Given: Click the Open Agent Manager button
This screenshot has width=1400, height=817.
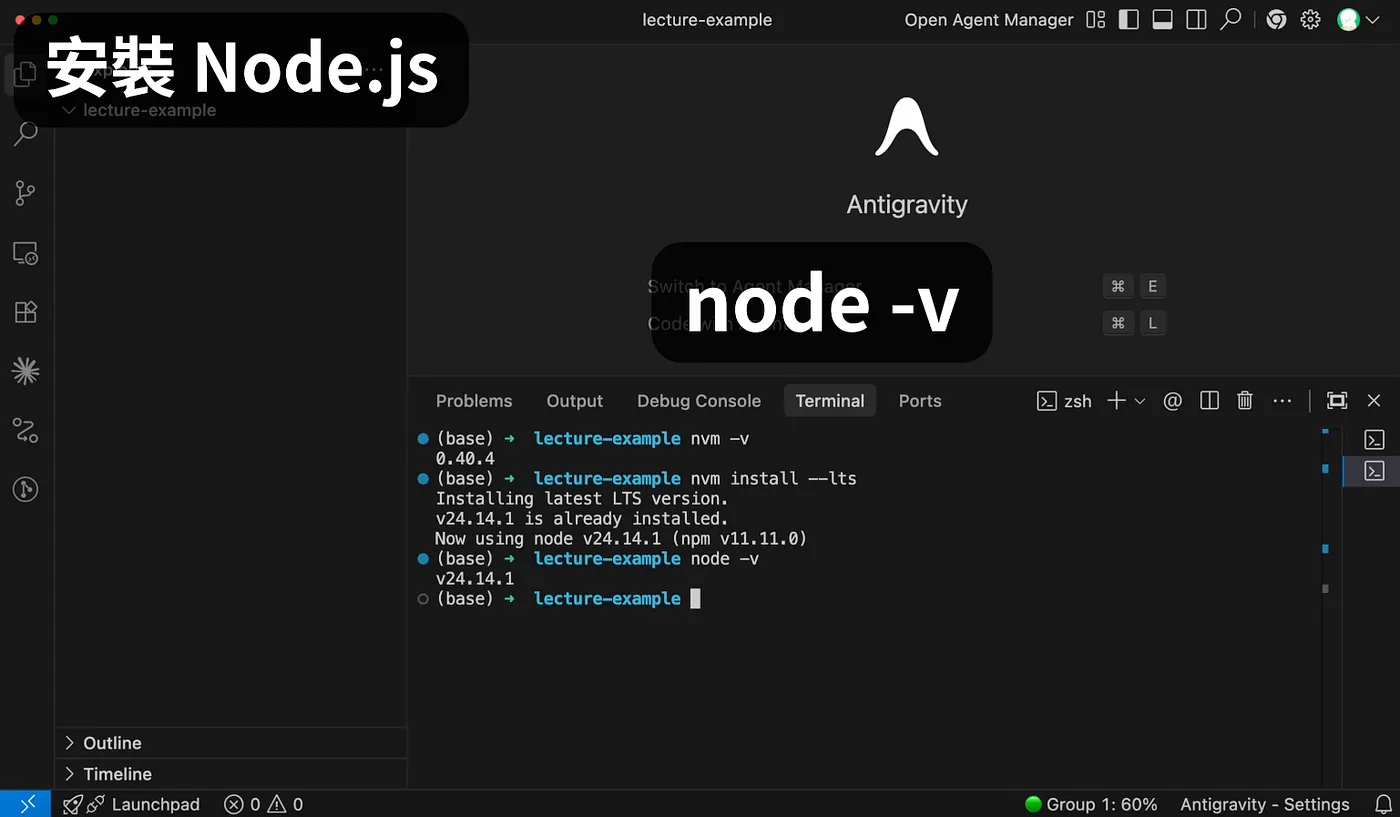Looking at the screenshot, I should click(x=989, y=20).
